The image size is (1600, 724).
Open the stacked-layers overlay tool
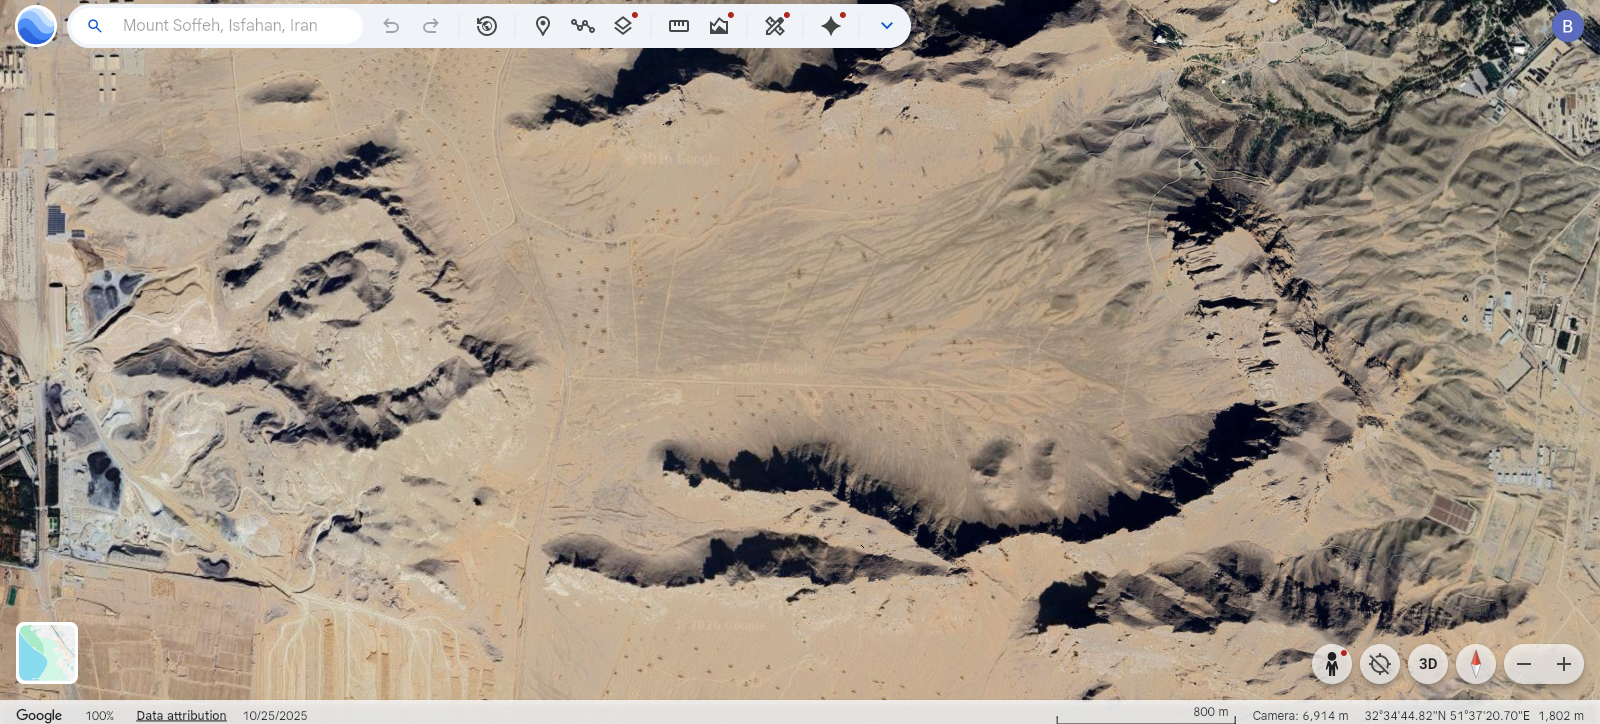pos(623,26)
